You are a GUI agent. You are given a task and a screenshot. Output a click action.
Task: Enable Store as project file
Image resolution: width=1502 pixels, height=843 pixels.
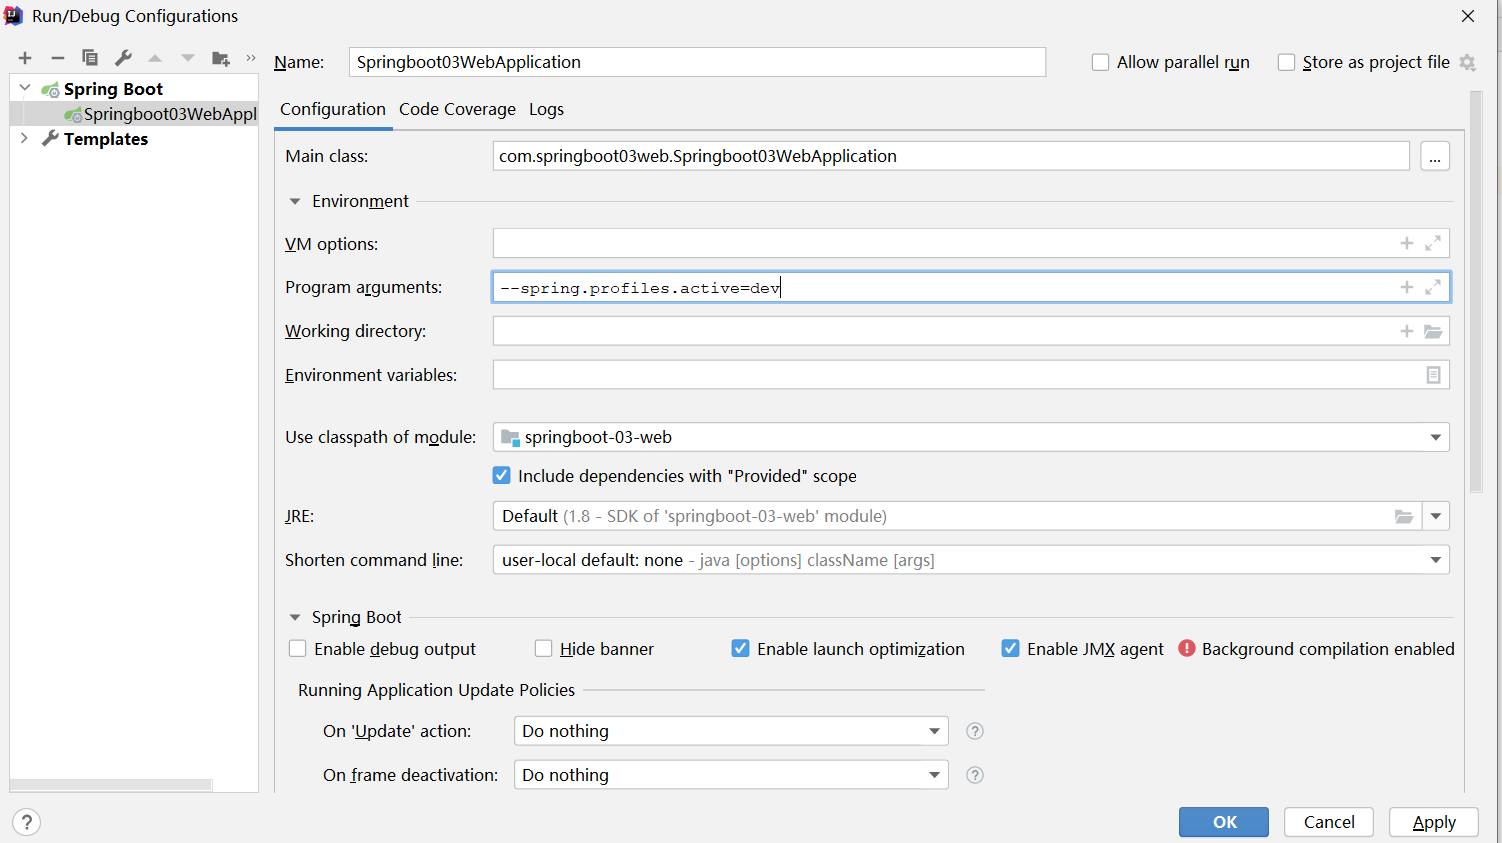(x=1286, y=62)
